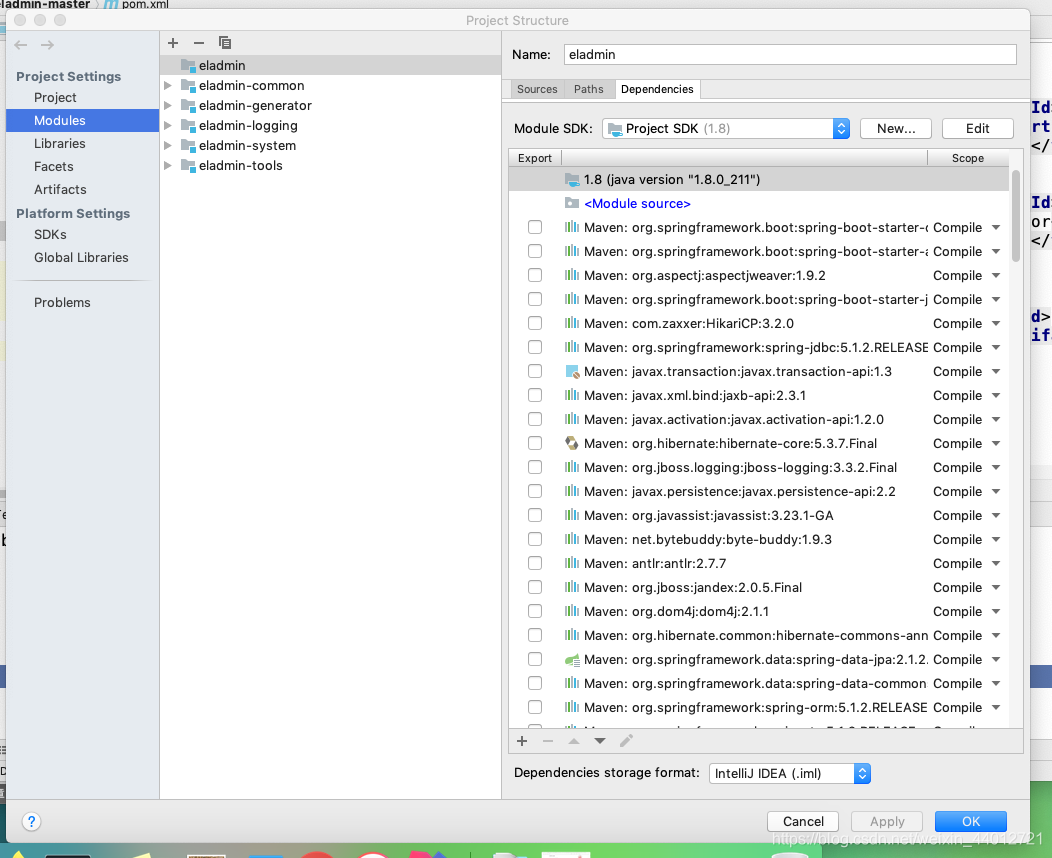Open the blue Module source link
Viewport: 1052px width, 858px height.
[x=637, y=203]
